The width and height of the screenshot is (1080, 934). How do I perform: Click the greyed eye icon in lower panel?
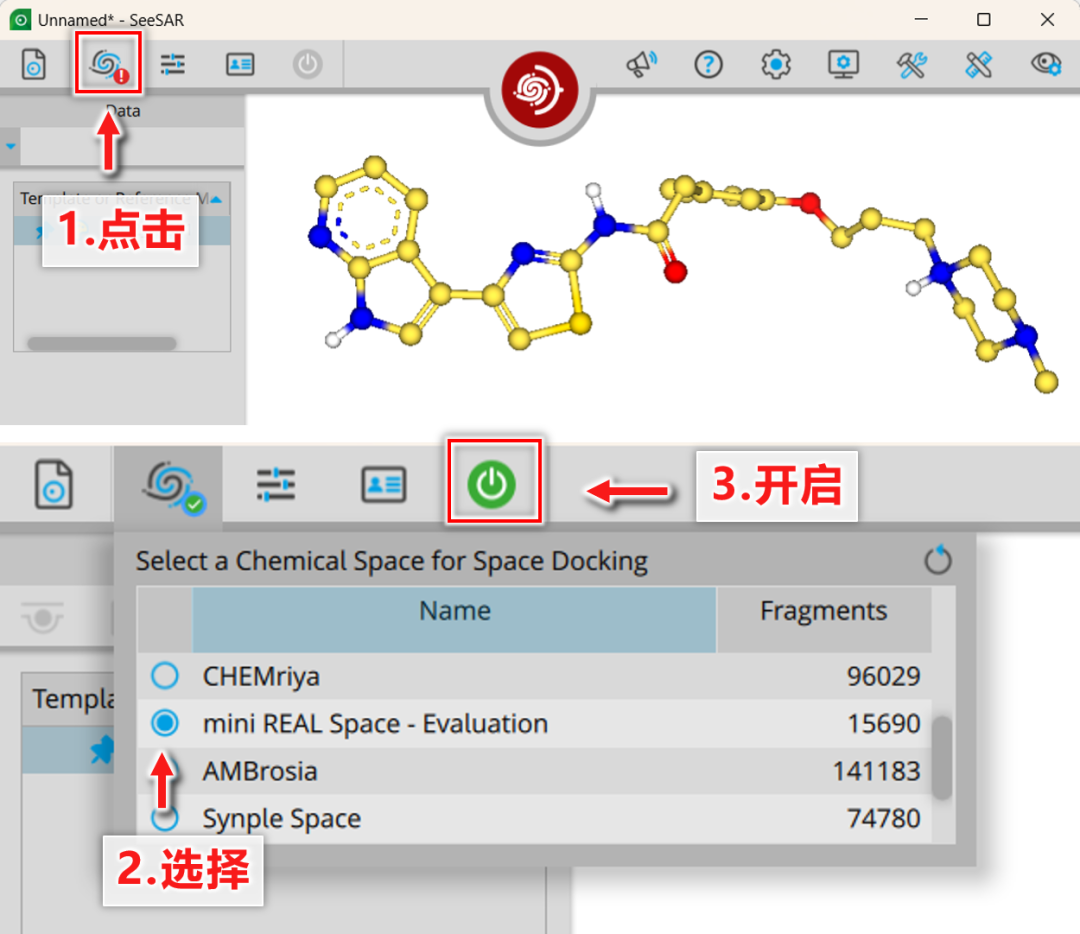pyautogui.click(x=43, y=617)
